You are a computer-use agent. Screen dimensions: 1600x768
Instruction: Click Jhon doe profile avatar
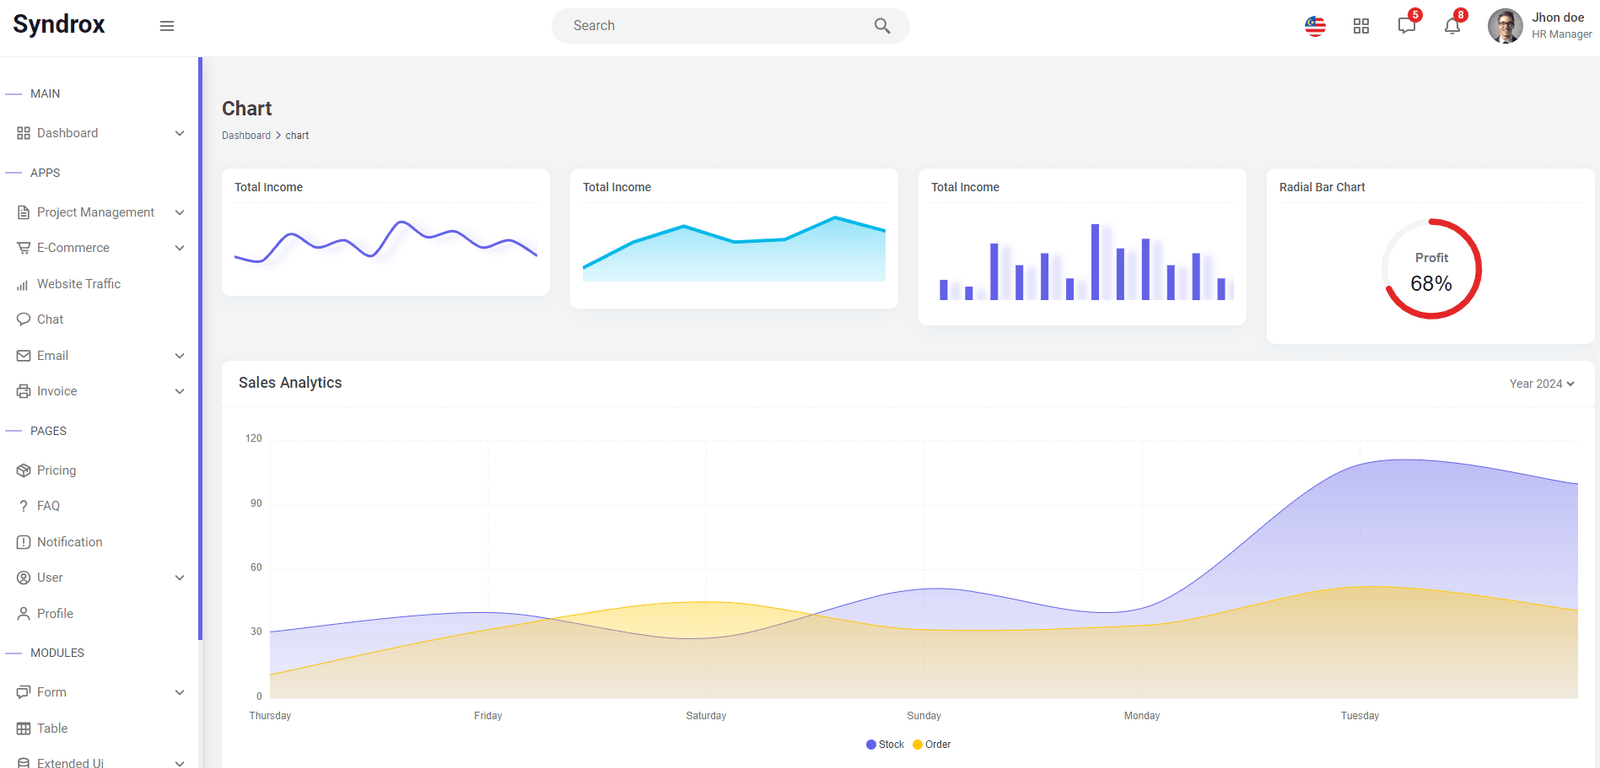coord(1505,26)
